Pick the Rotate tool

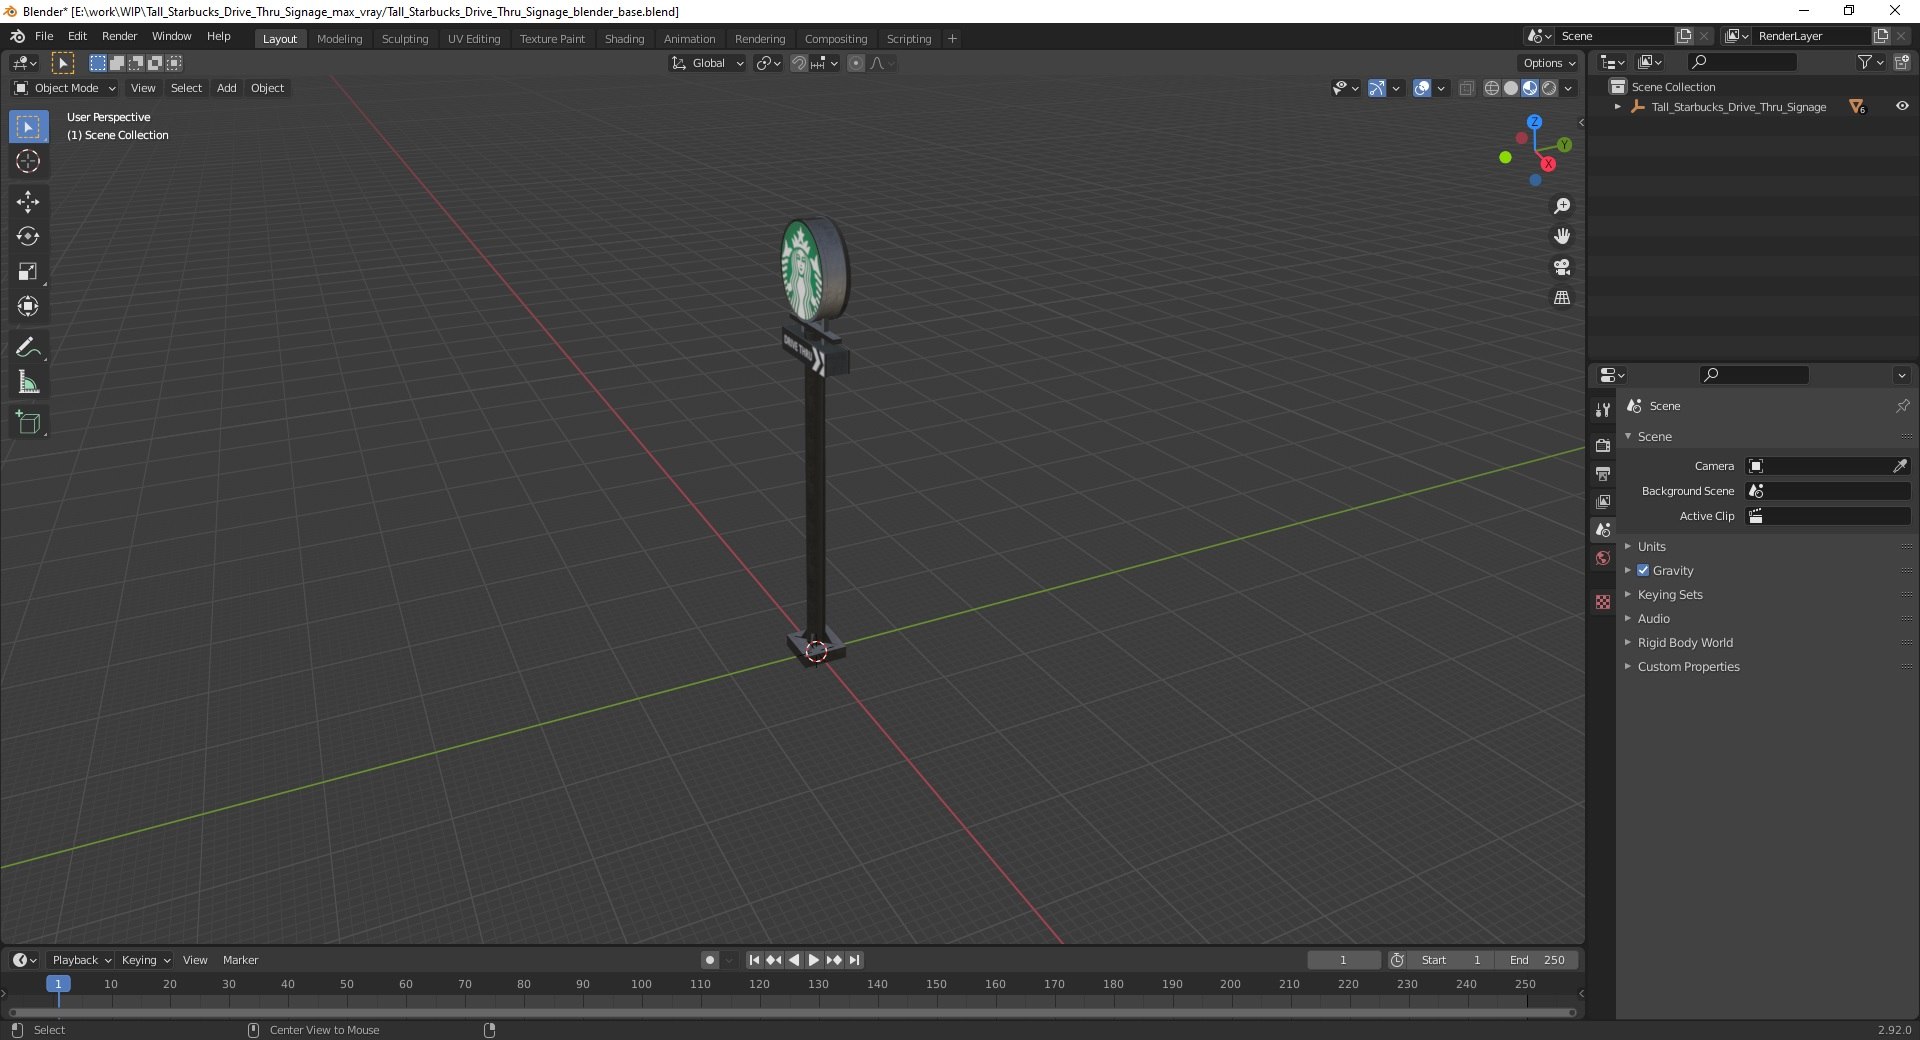[28, 237]
